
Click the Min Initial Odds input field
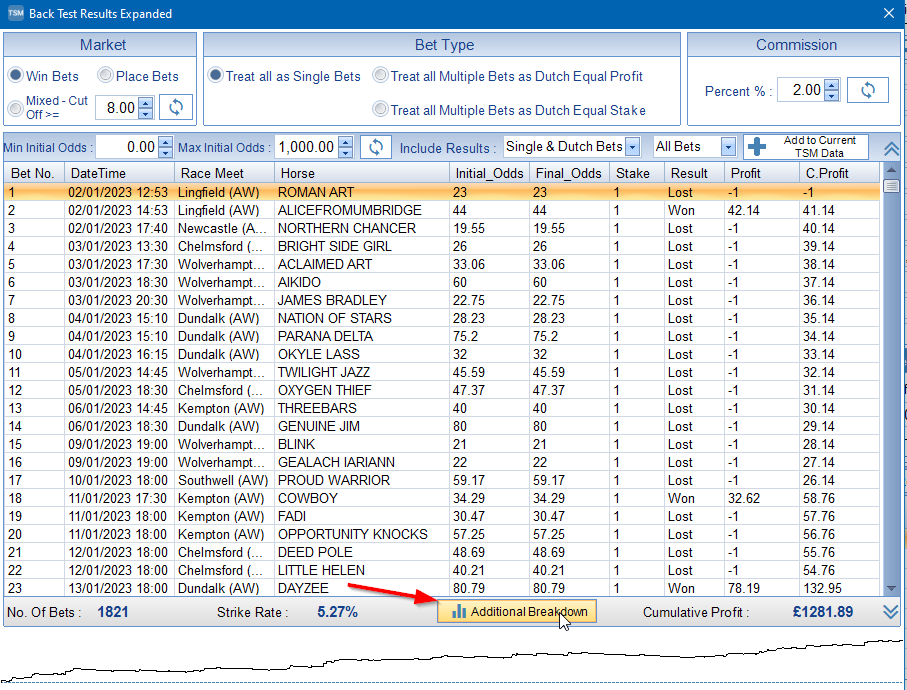[126, 147]
